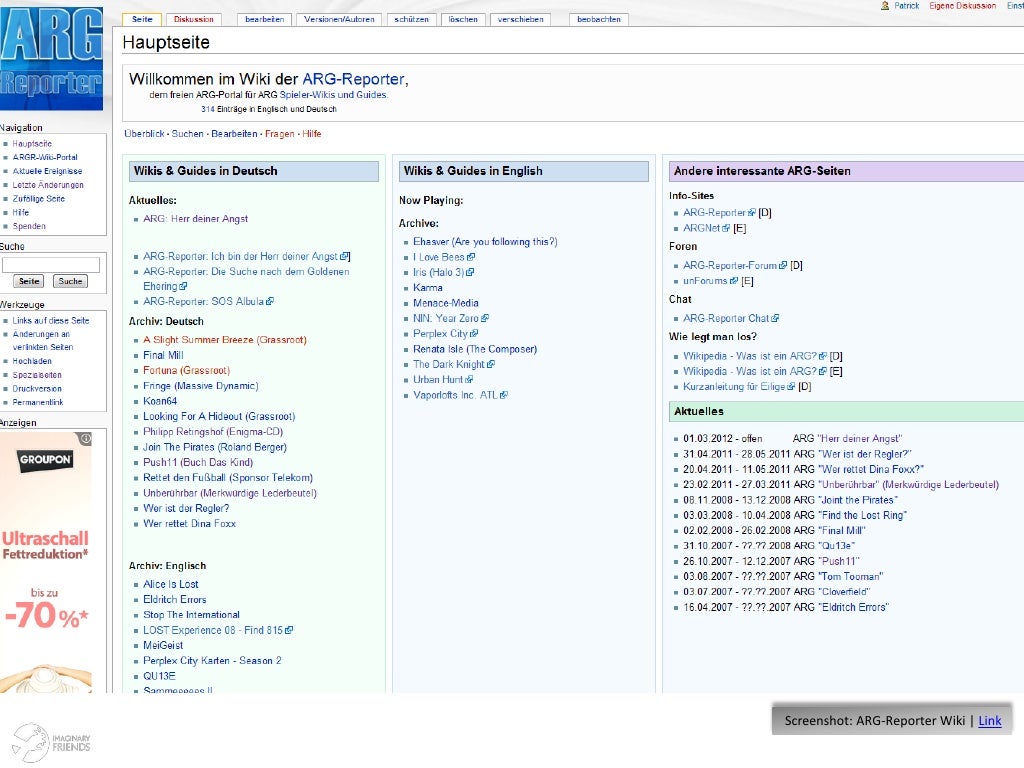
Task: Open Aktuelle Ereignisse link
Action: click(x=48, y=171)
